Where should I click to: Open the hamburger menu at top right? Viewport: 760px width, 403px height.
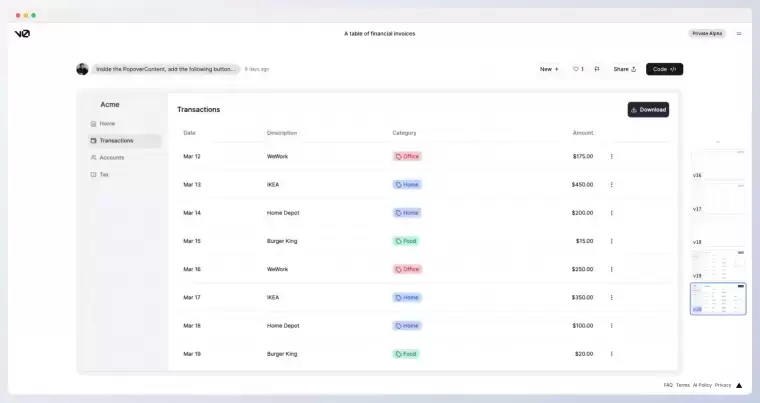[x=739, y=33]
